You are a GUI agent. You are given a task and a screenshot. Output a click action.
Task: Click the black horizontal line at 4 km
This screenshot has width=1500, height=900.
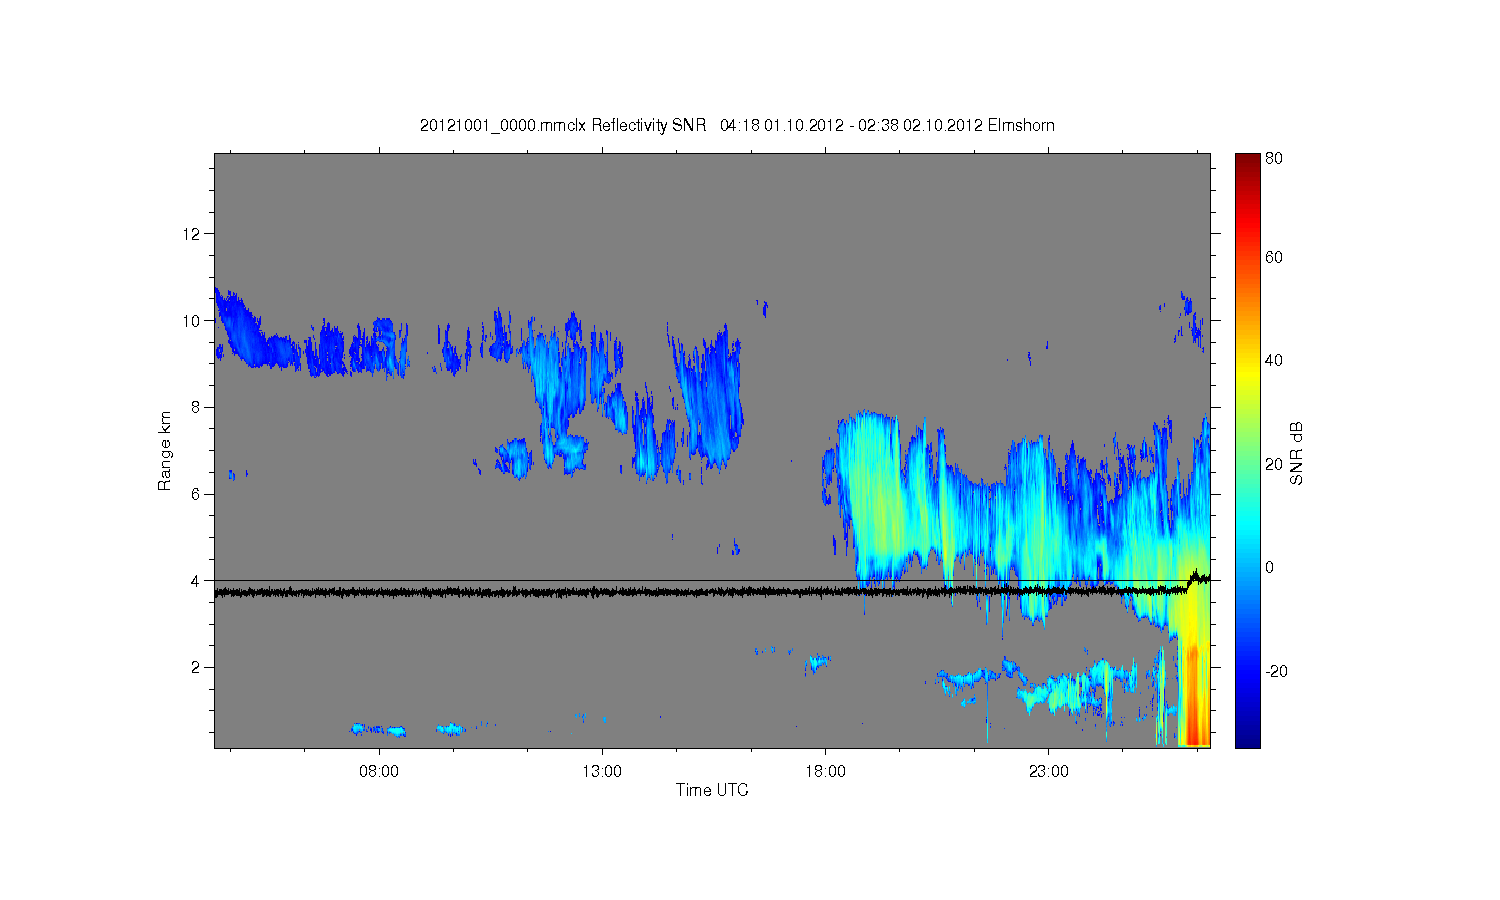(x=712, y=581)
